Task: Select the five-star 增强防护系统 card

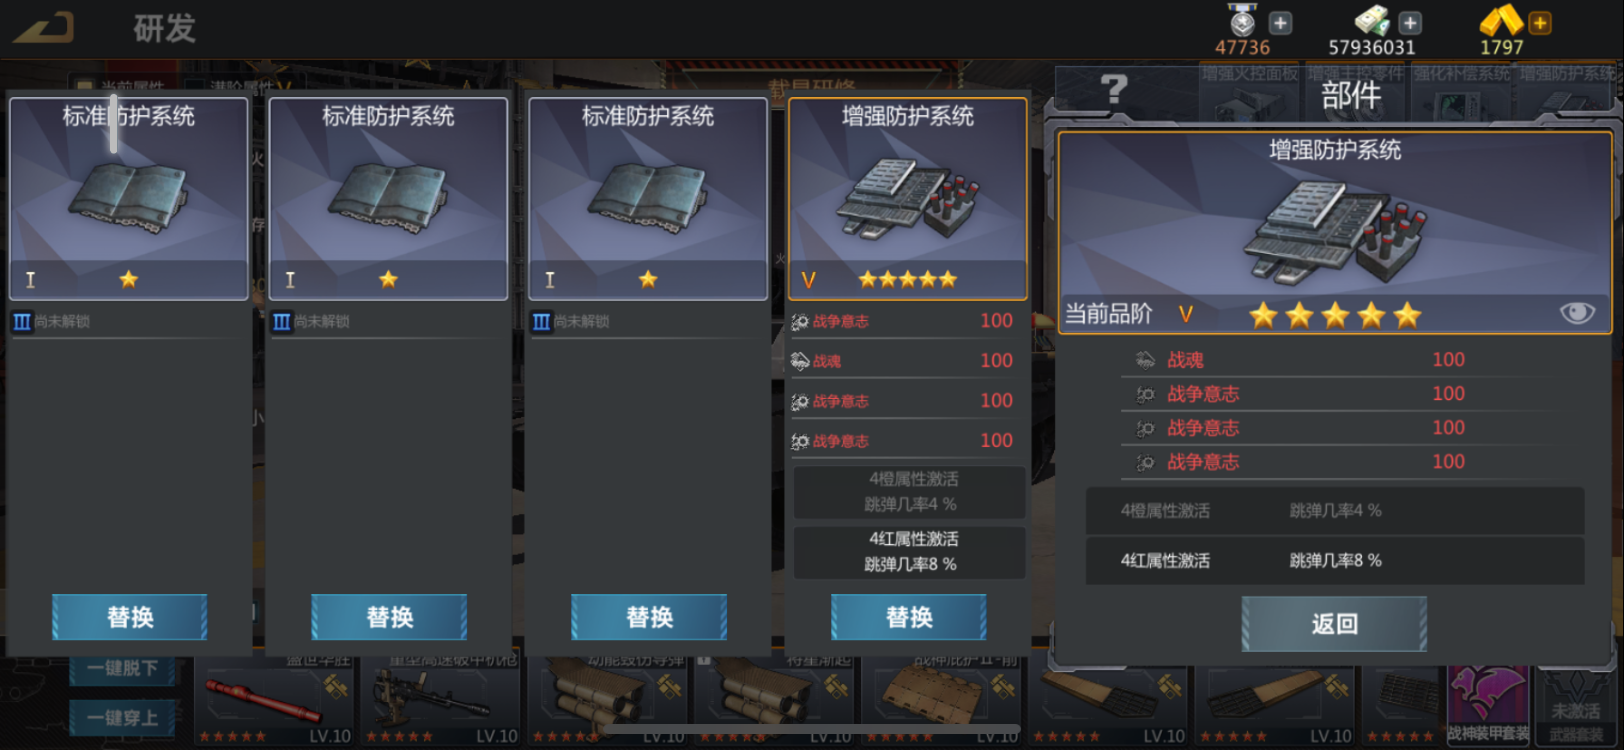Action: [908, 198]
